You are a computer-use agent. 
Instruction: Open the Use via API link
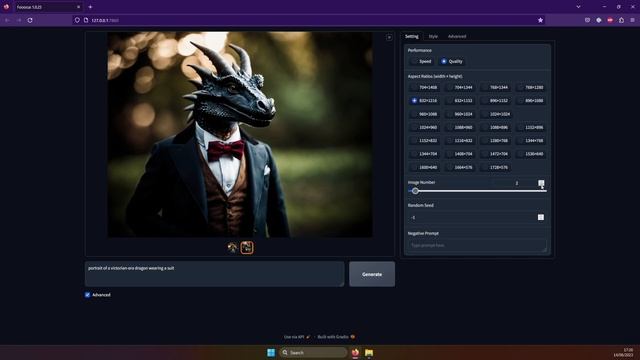(297, 337)
